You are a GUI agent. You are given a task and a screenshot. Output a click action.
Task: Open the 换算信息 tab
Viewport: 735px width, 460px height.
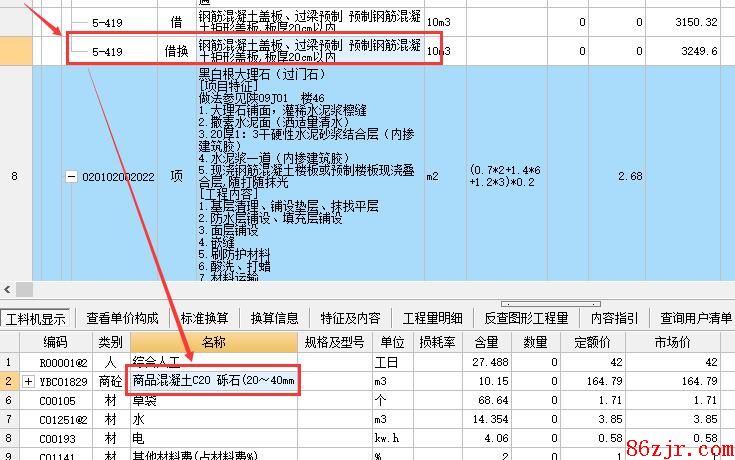coord(274,318)
